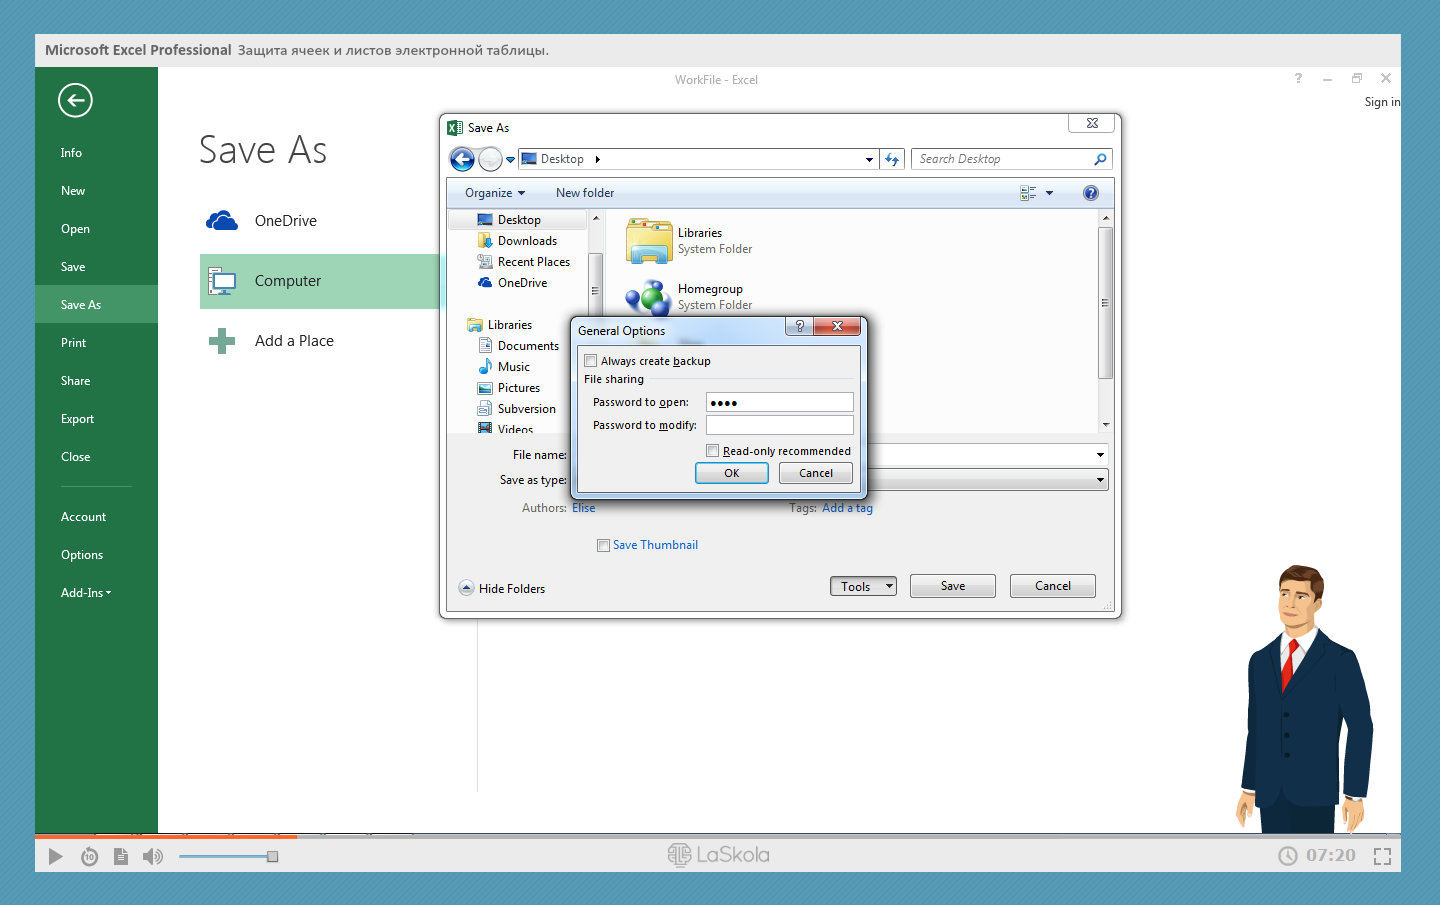Toggle the Save Thumbnail checkbox
Screen dimensions: 1440x905
click(603, 545)
